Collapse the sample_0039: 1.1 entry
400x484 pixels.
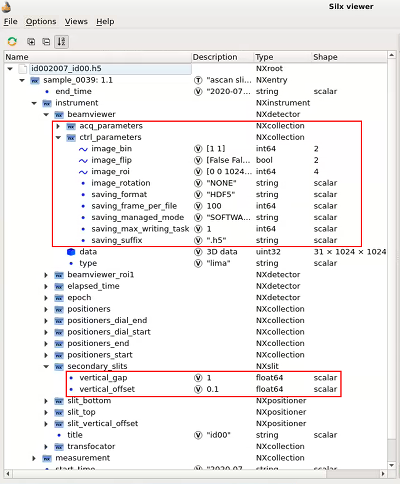click(22, 80)
